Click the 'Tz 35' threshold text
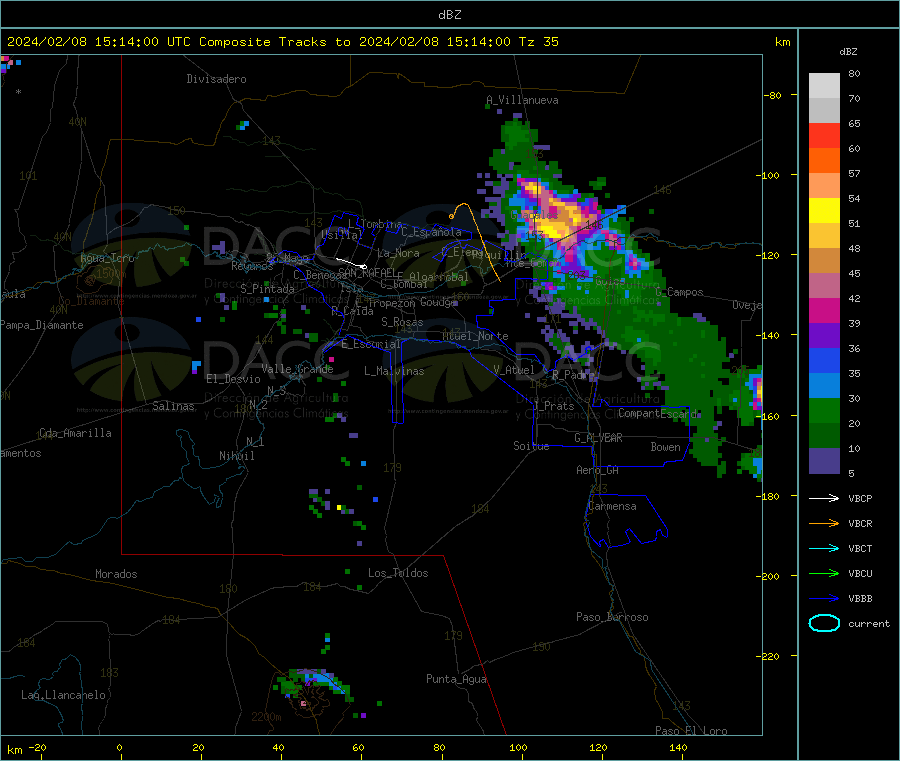The height and width of the screenshot is (761, 900). (538, 42)
